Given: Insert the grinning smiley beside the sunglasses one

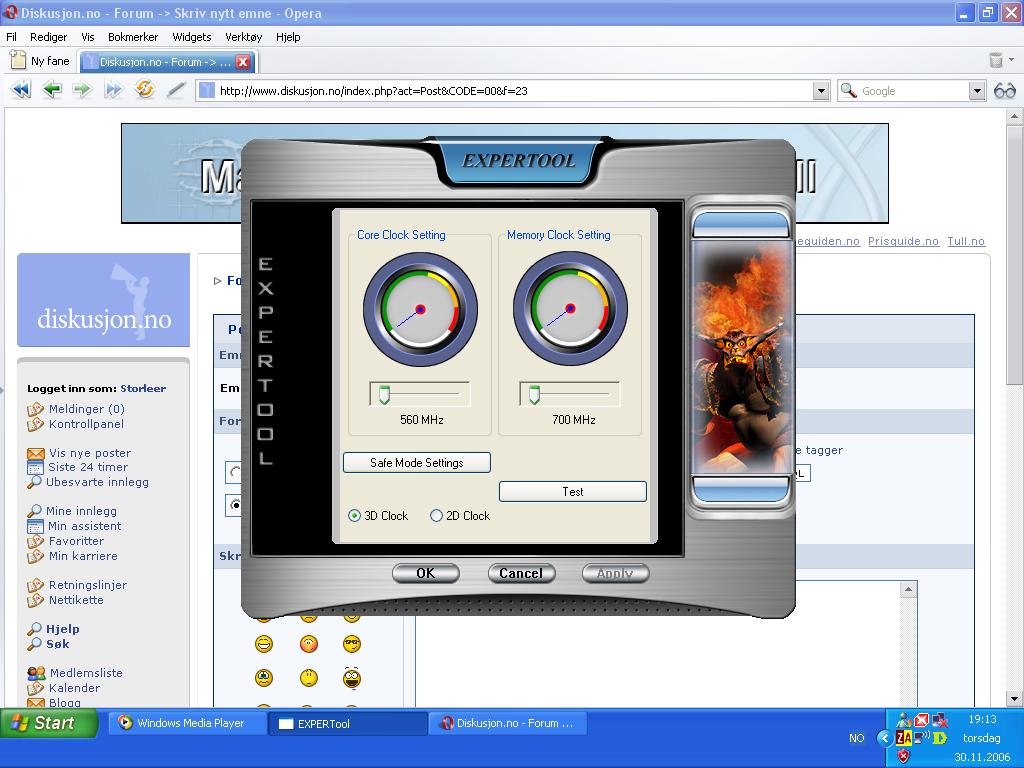Looking at the screenshot, I should (264, 644).
